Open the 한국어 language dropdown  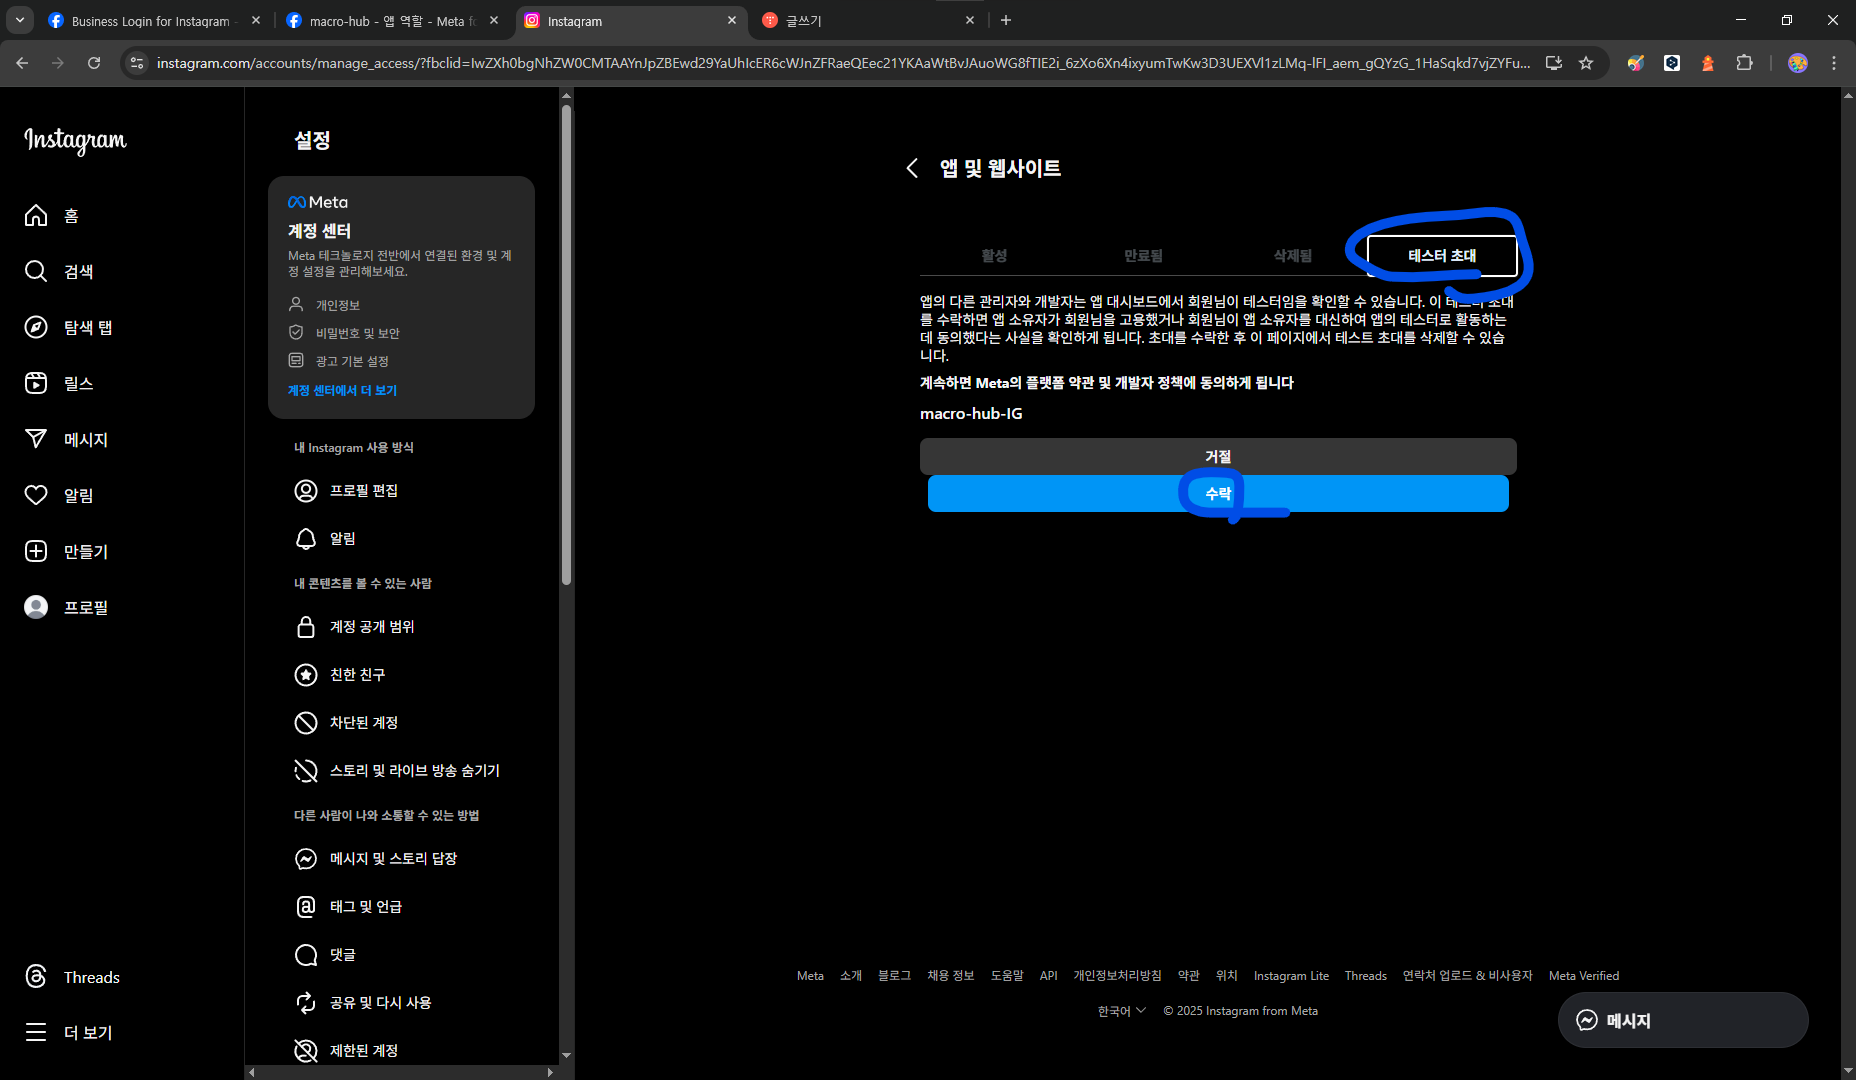(x=1121, y=1011)
